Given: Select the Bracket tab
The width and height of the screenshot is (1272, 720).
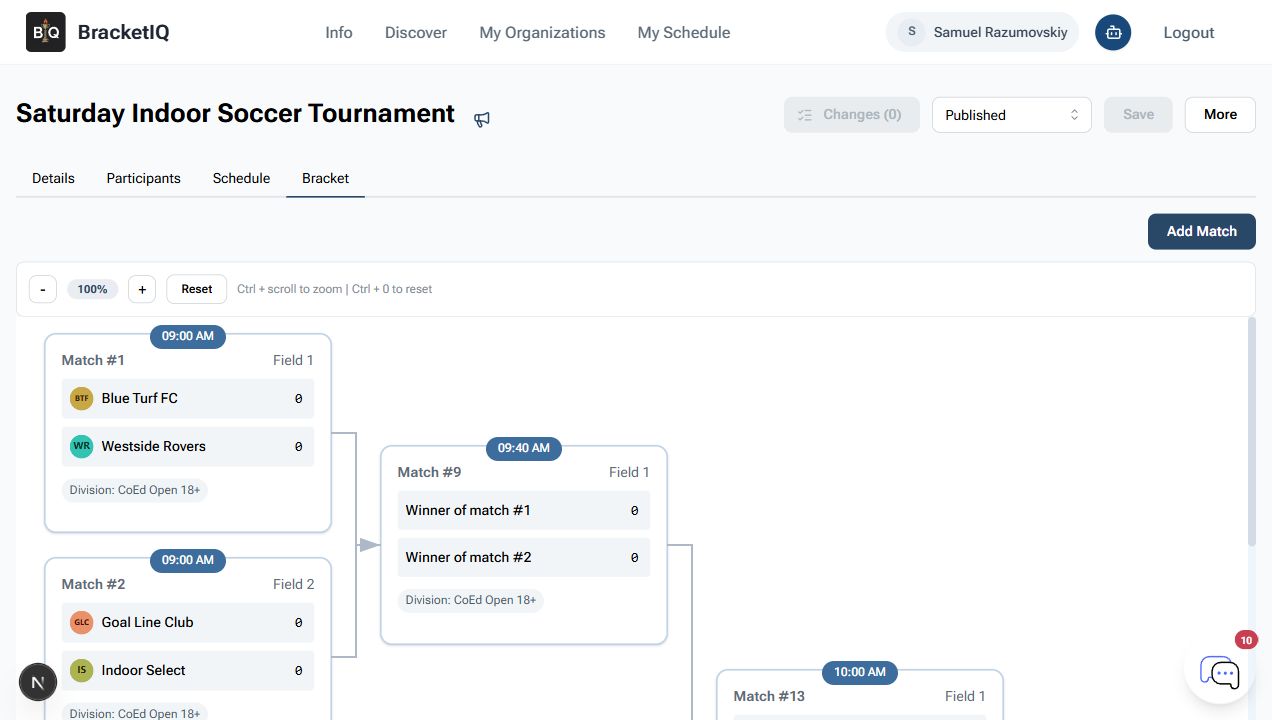Looking at the screenshot, I should click(325, 178).
